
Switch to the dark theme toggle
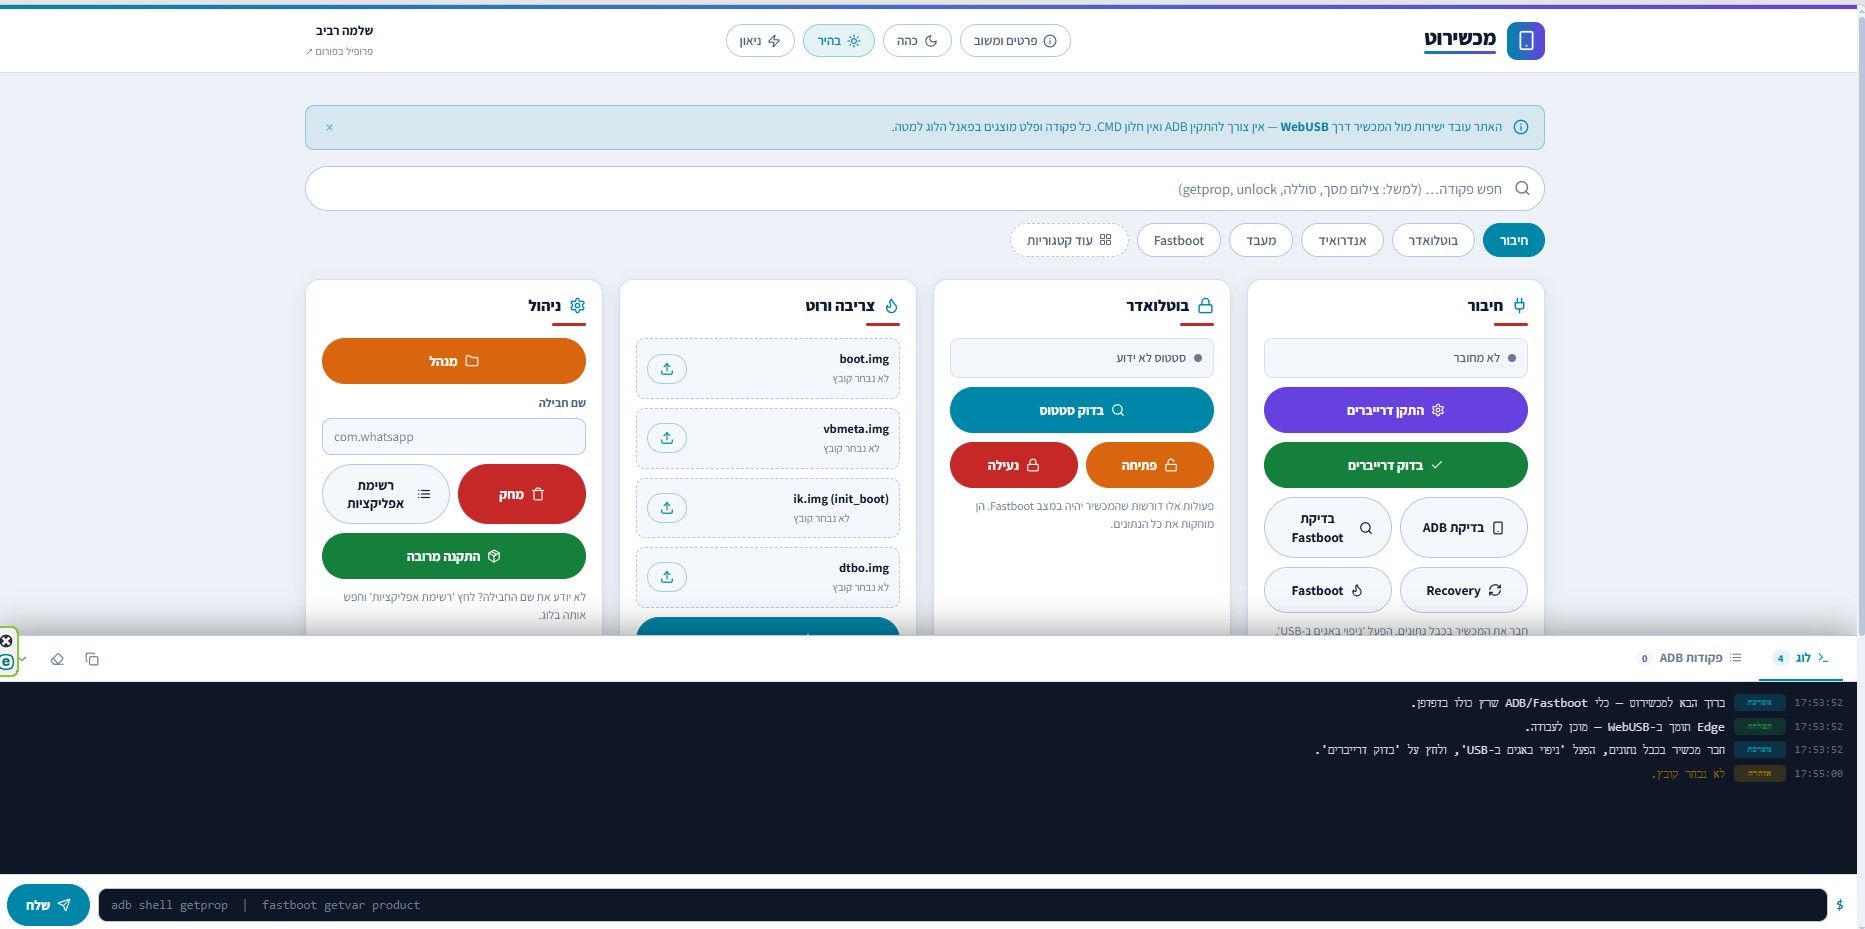pos(917,41)
